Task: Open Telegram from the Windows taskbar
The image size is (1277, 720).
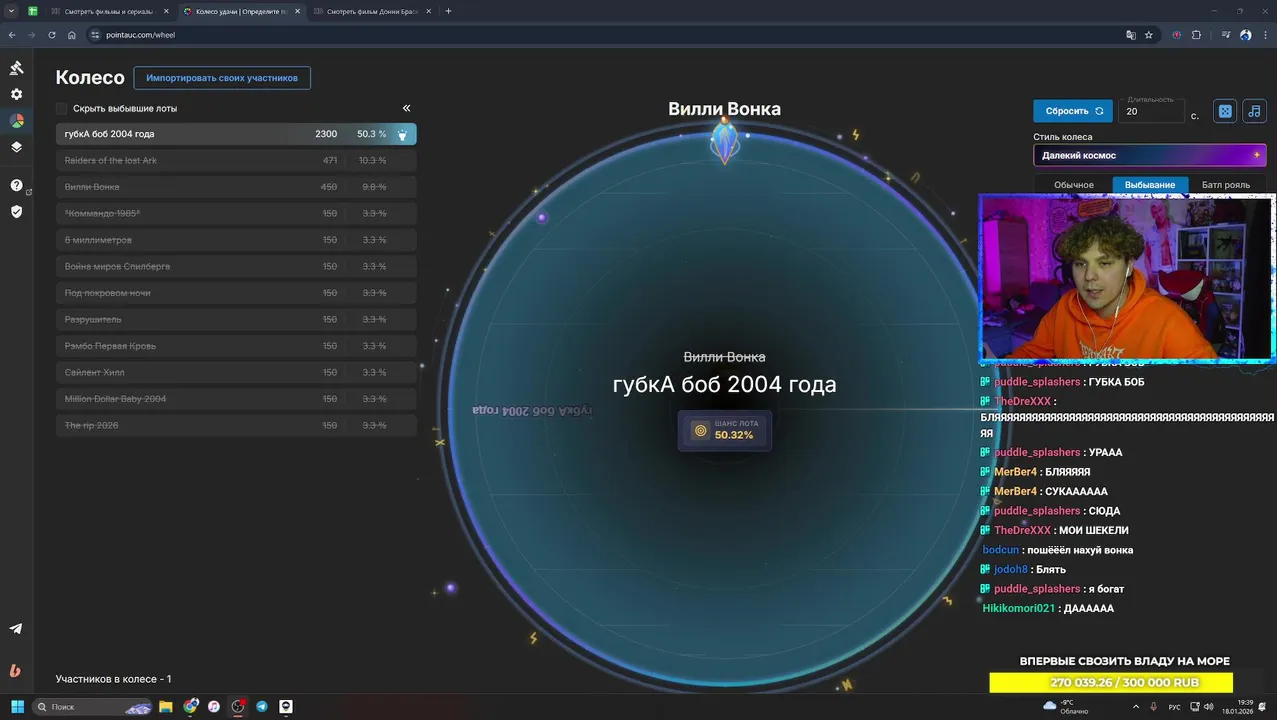Action: point(262,706)
